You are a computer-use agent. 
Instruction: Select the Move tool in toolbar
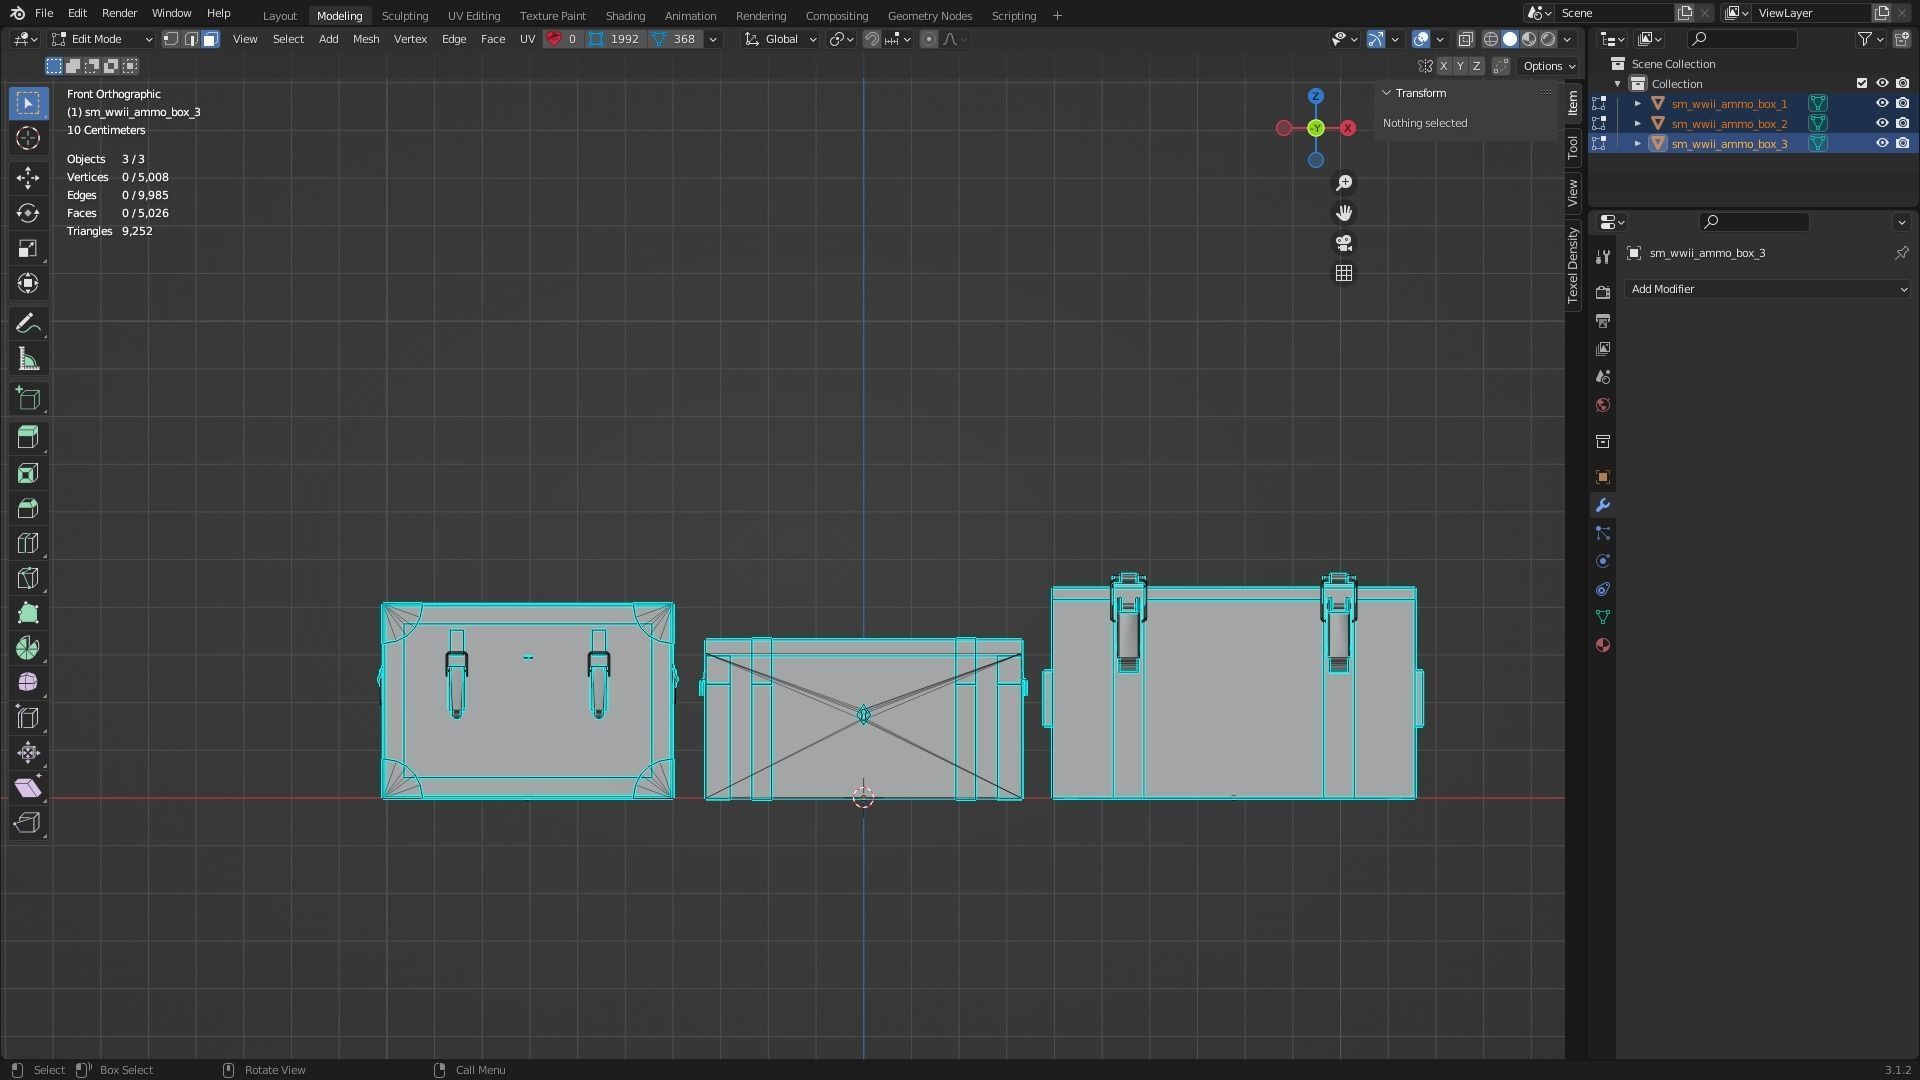(x=28, y=178)
